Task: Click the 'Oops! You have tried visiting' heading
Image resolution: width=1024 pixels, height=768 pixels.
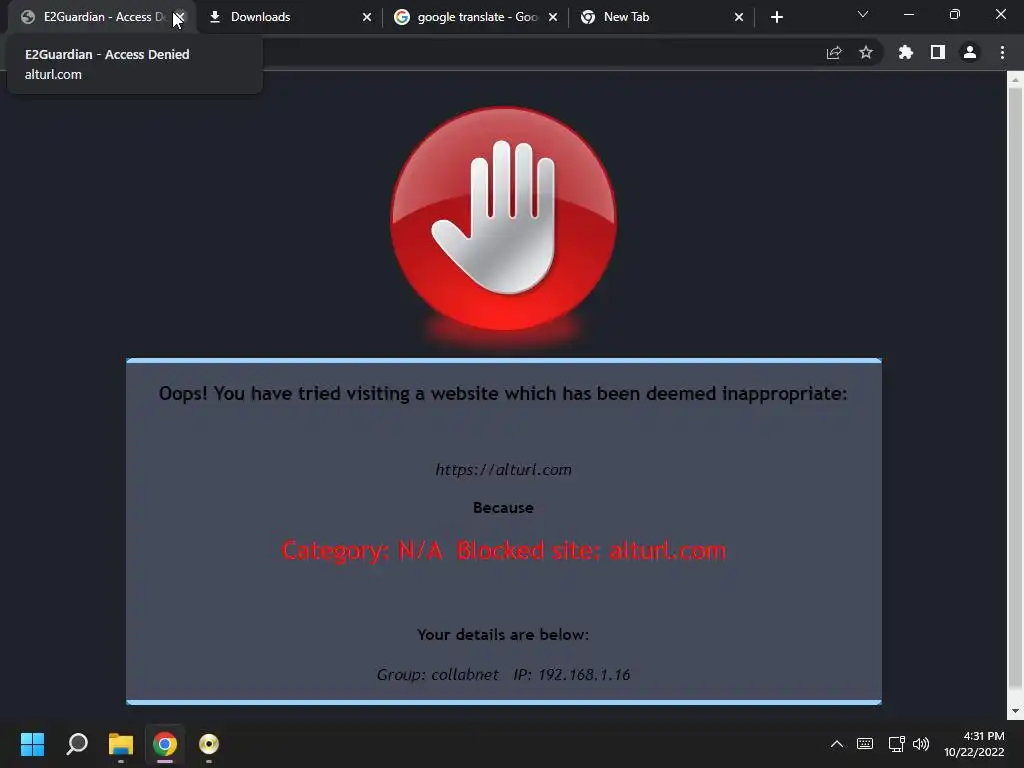Action: click(504, 394)
